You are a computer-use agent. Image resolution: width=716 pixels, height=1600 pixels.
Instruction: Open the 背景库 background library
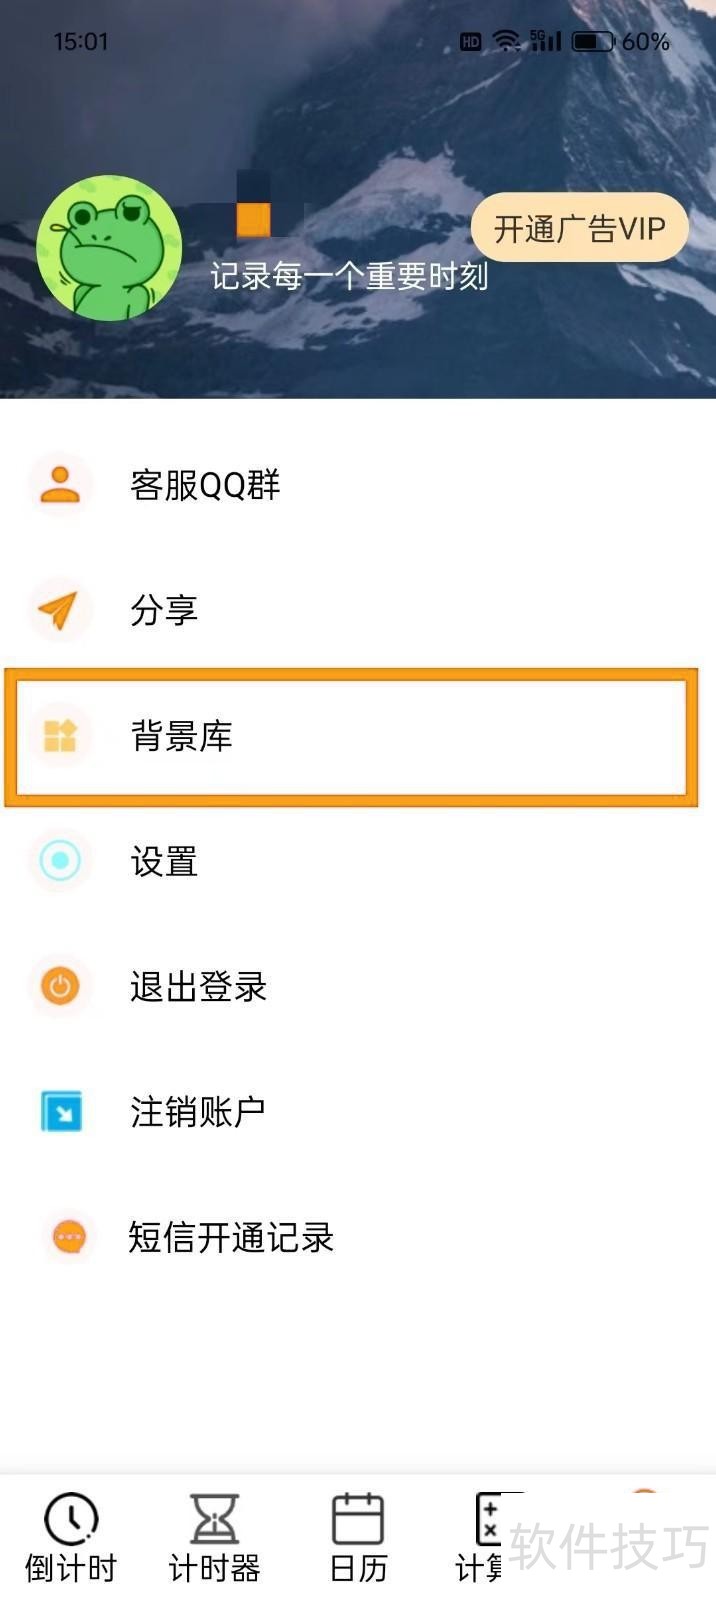coord(182,736)
